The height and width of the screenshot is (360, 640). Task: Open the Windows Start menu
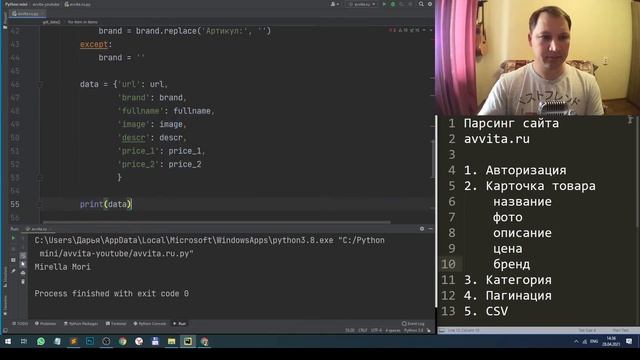coord(8,341)
